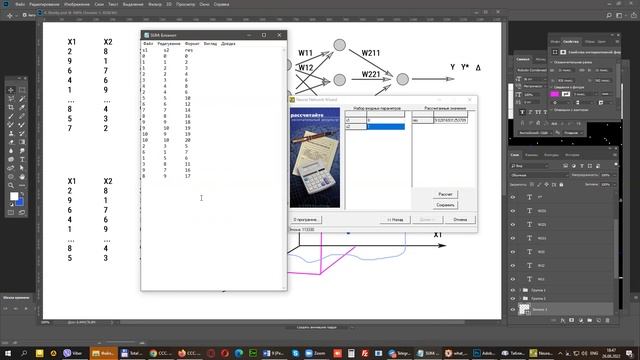Open Photoshop's Изображение menu
The image size is (640, 360).
tap(77, 4)
